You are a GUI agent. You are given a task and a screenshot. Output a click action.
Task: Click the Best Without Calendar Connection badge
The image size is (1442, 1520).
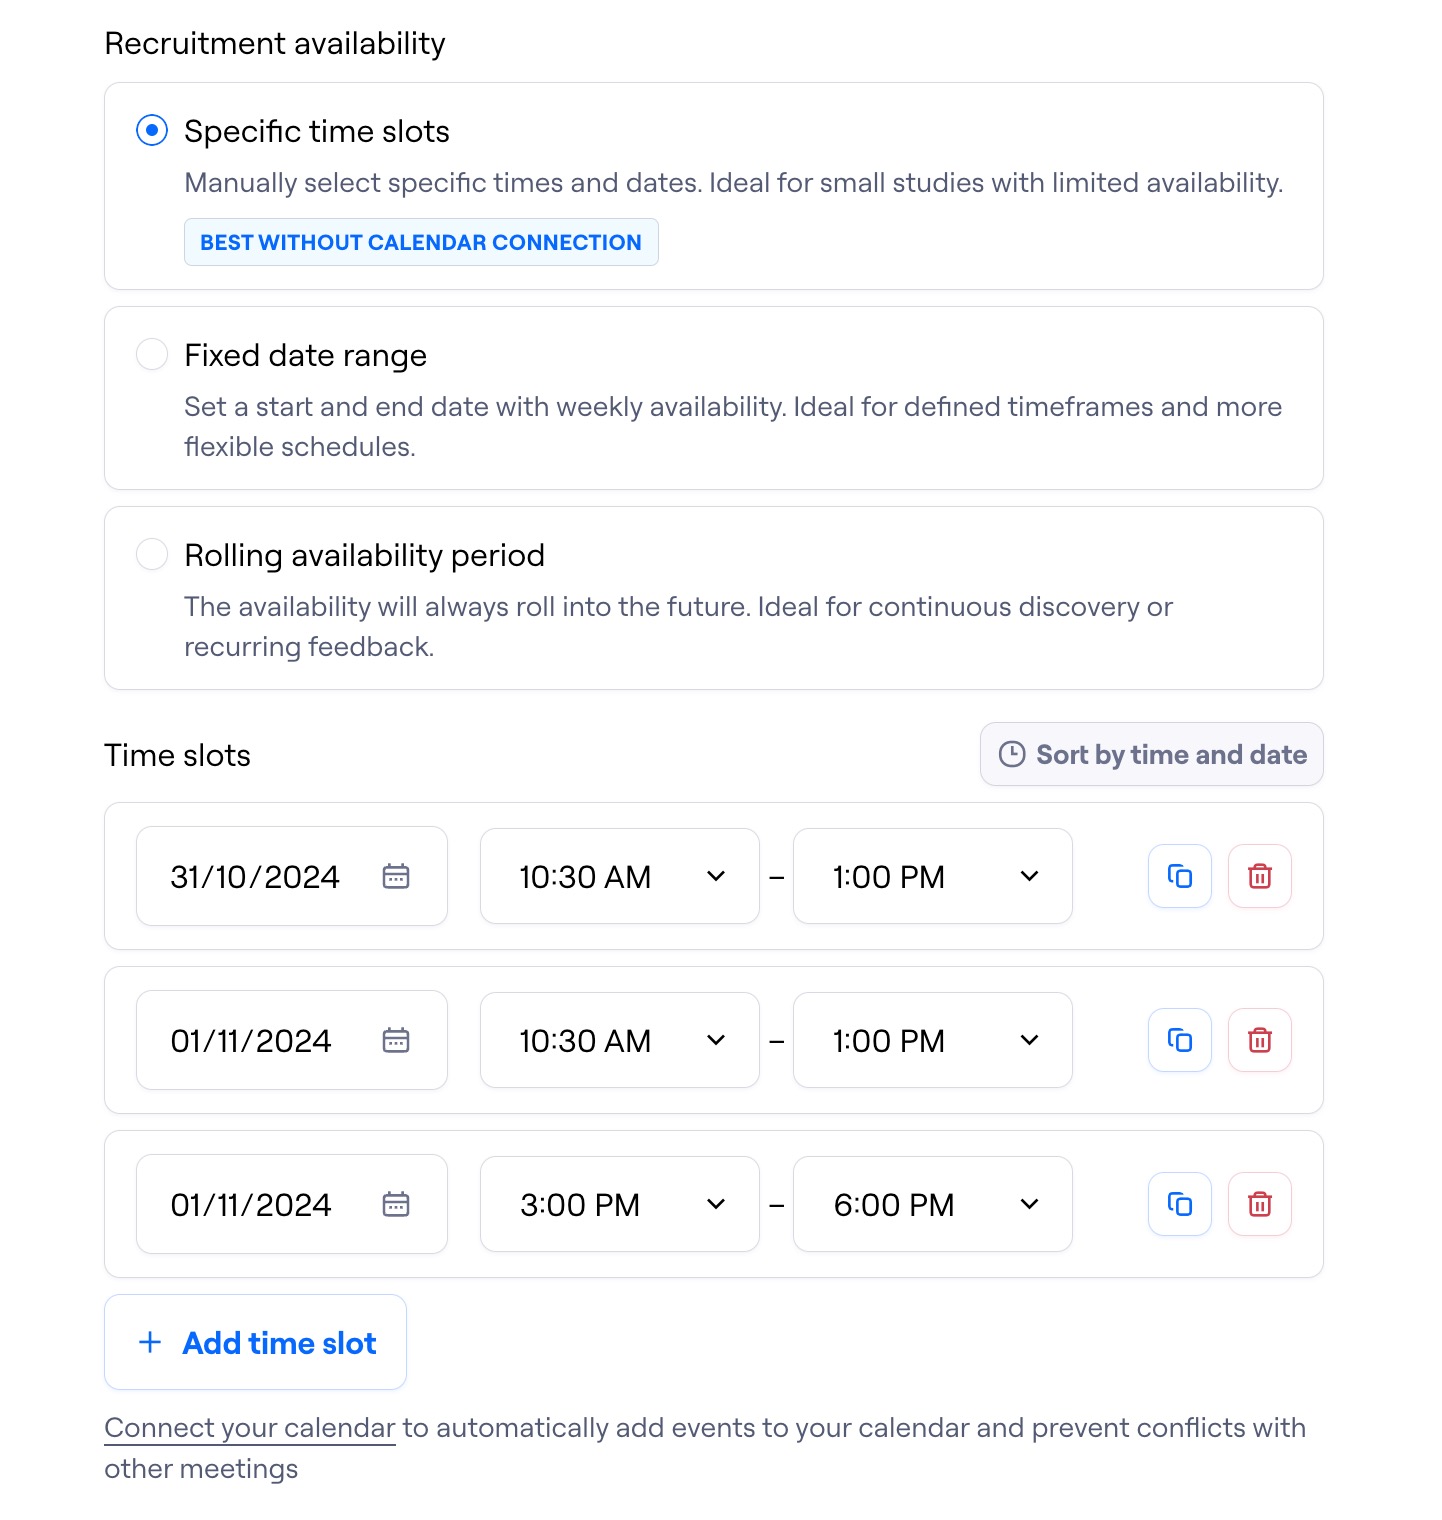pos(421,242)
